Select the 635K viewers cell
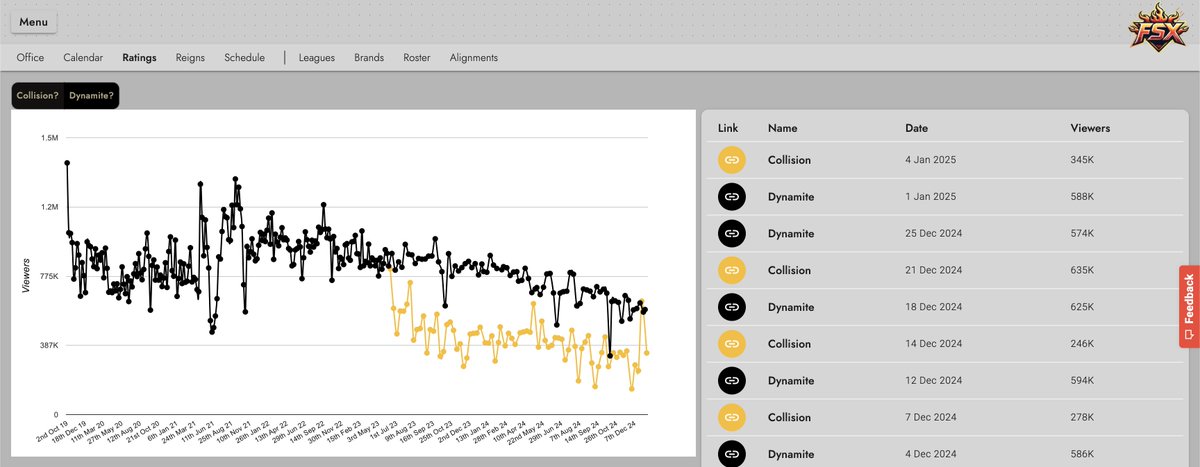The width and height of the screenshot is (1200, 467). [1082, 270]
